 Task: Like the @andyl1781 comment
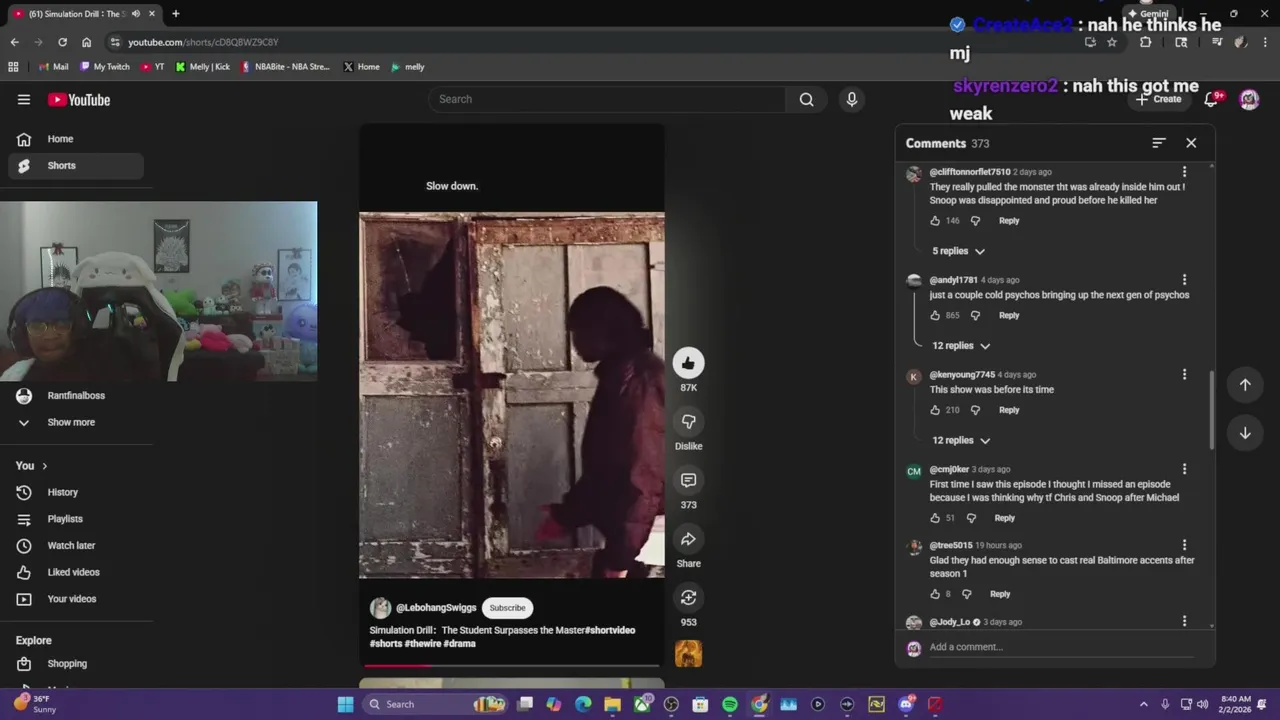[935, 315]
